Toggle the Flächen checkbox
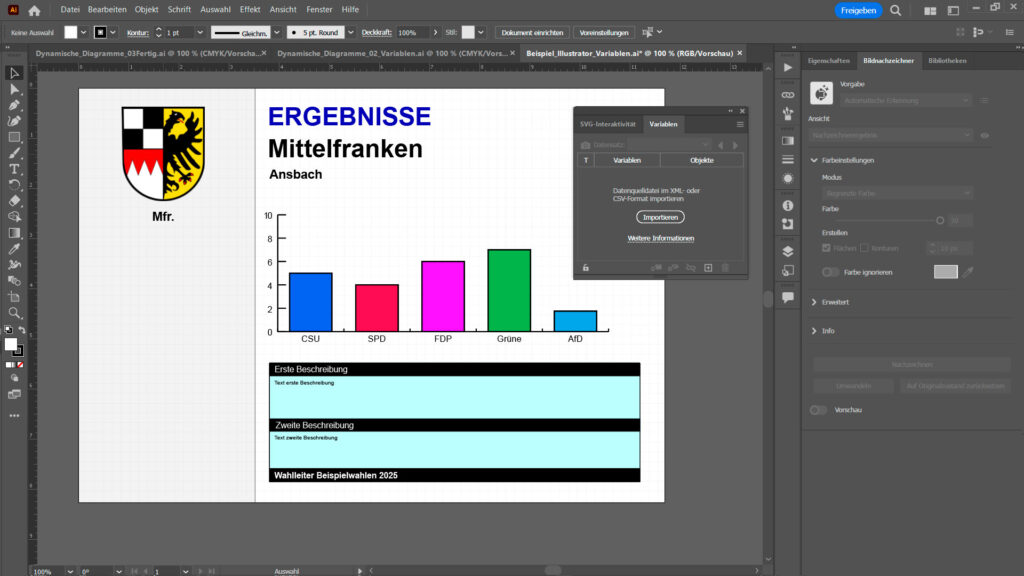Screen dimensions: 1024x576 826,248
